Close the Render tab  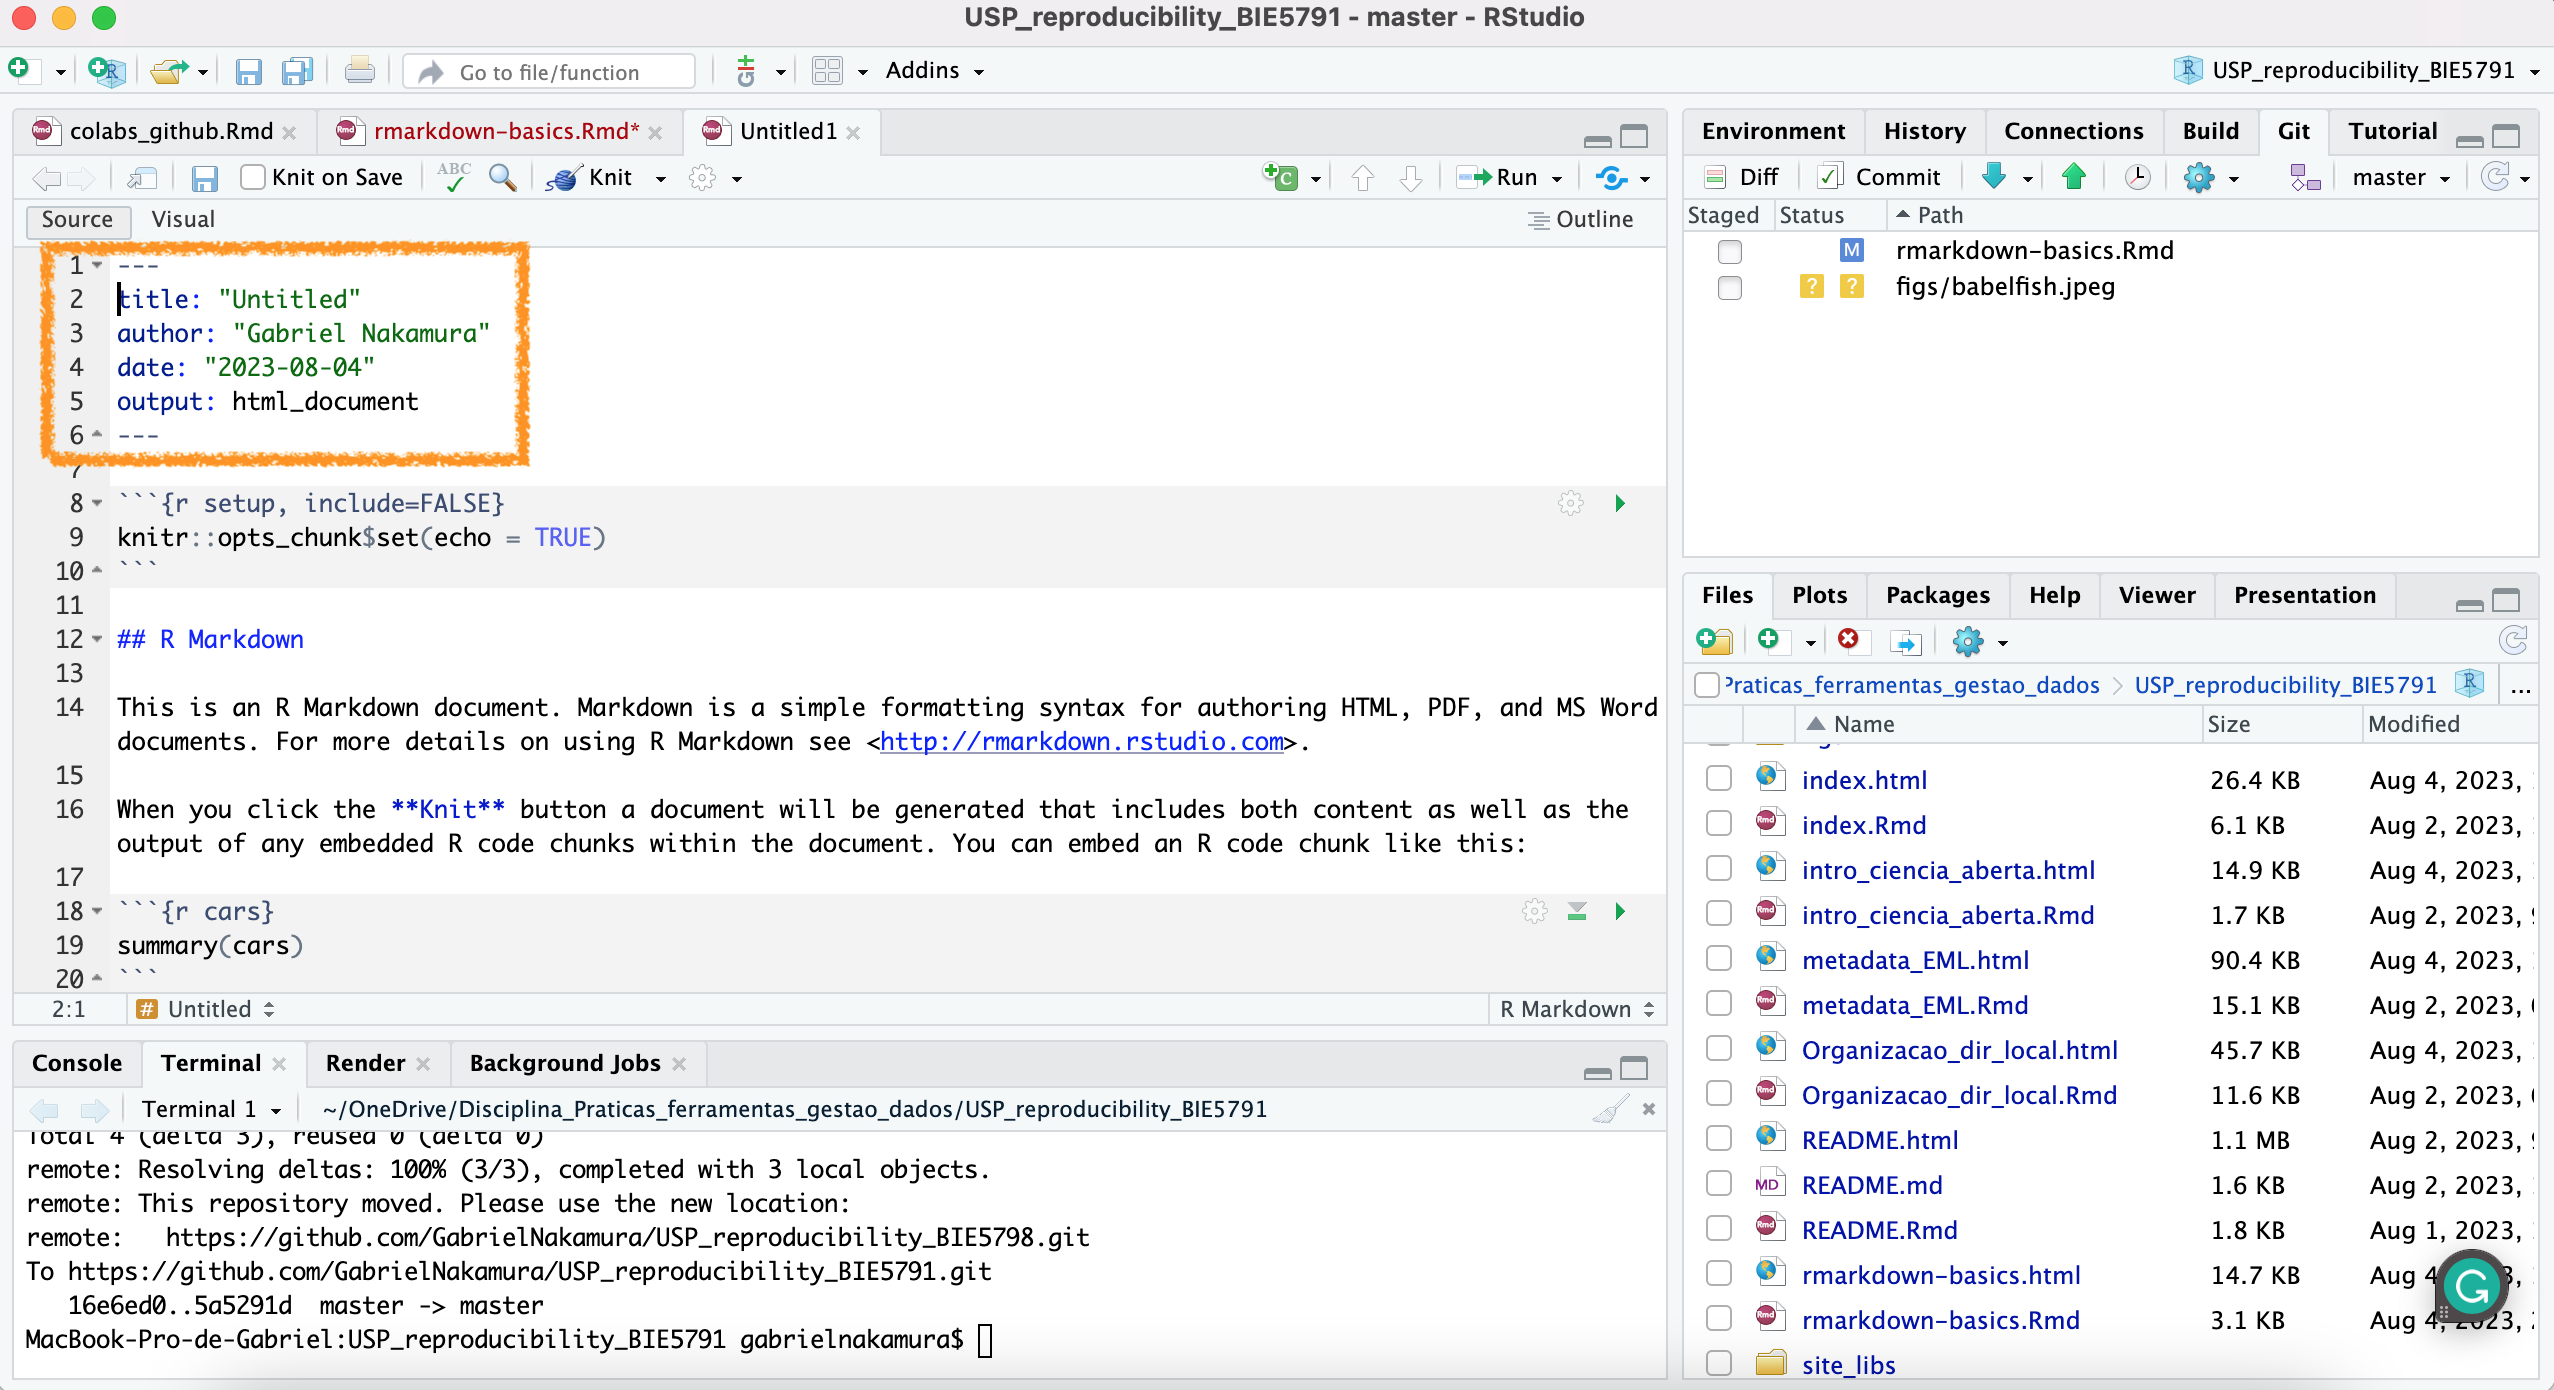423,1063
